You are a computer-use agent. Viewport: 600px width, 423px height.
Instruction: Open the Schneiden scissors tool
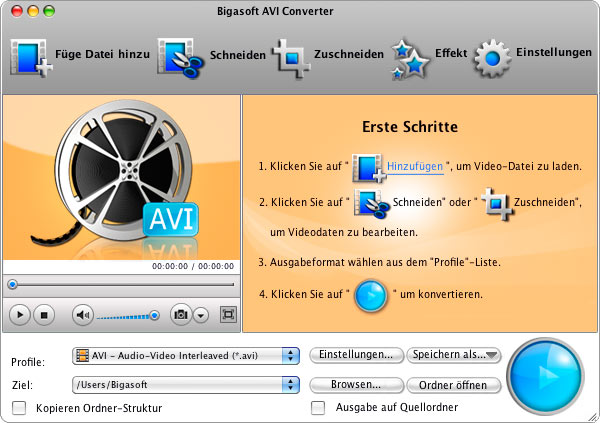[180, 58]
